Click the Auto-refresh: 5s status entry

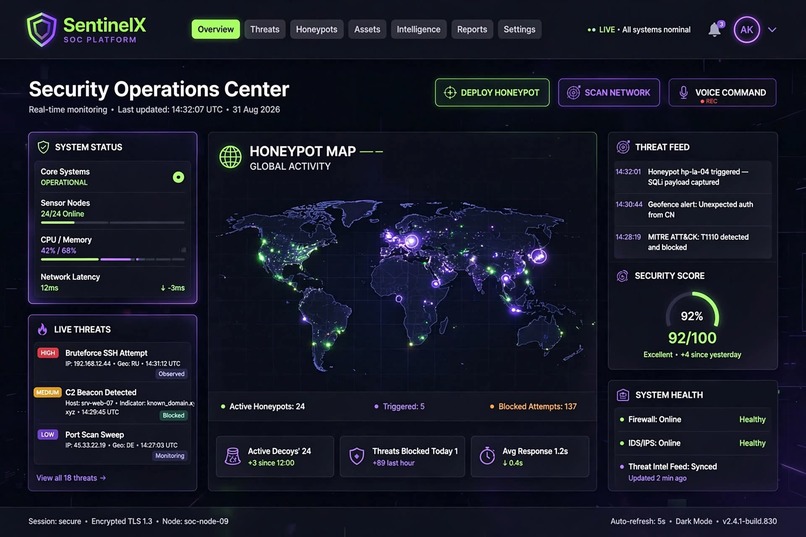click(638, 521)
